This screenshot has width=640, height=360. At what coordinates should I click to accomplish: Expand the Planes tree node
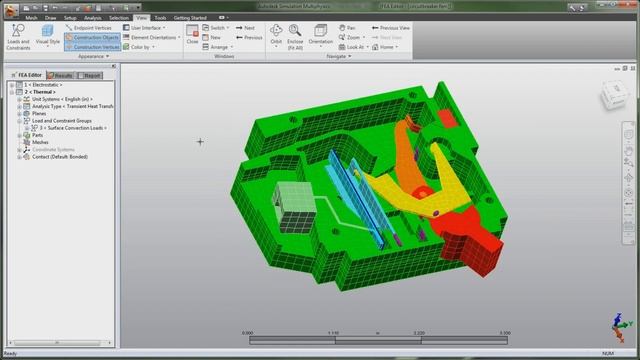click(x=19, y=113)
